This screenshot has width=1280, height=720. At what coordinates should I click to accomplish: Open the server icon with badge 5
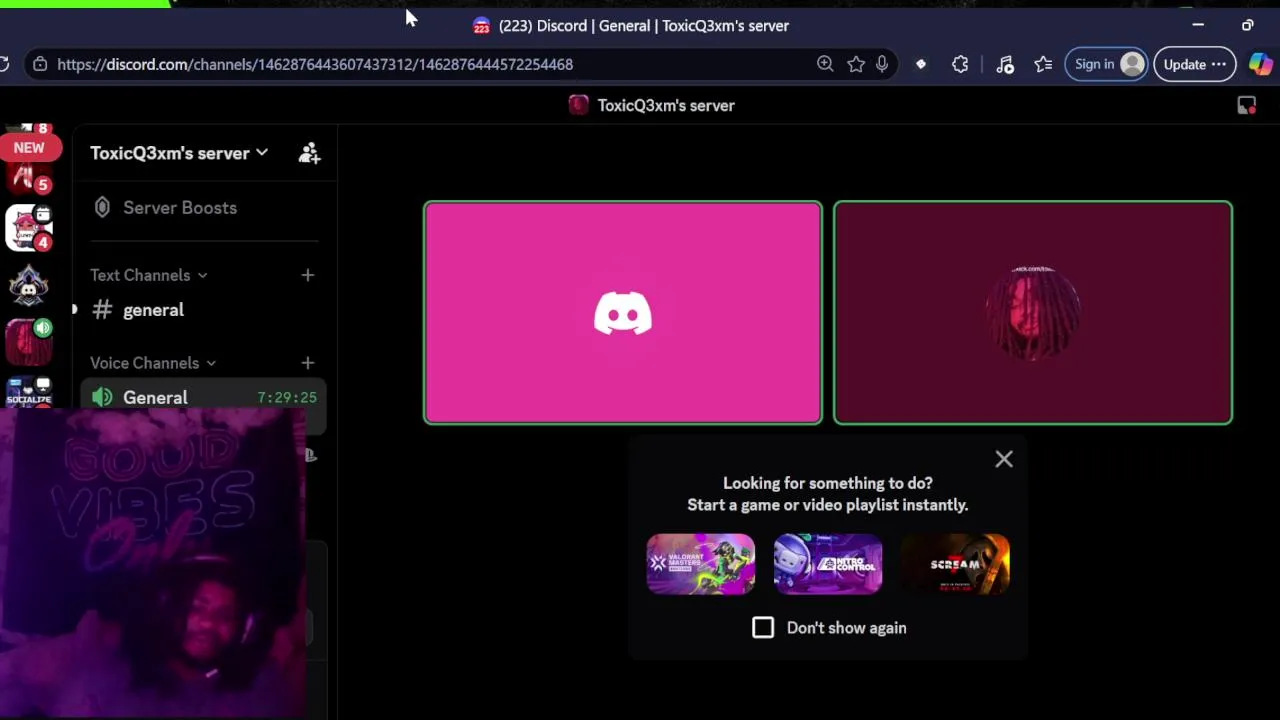point(29,178)
